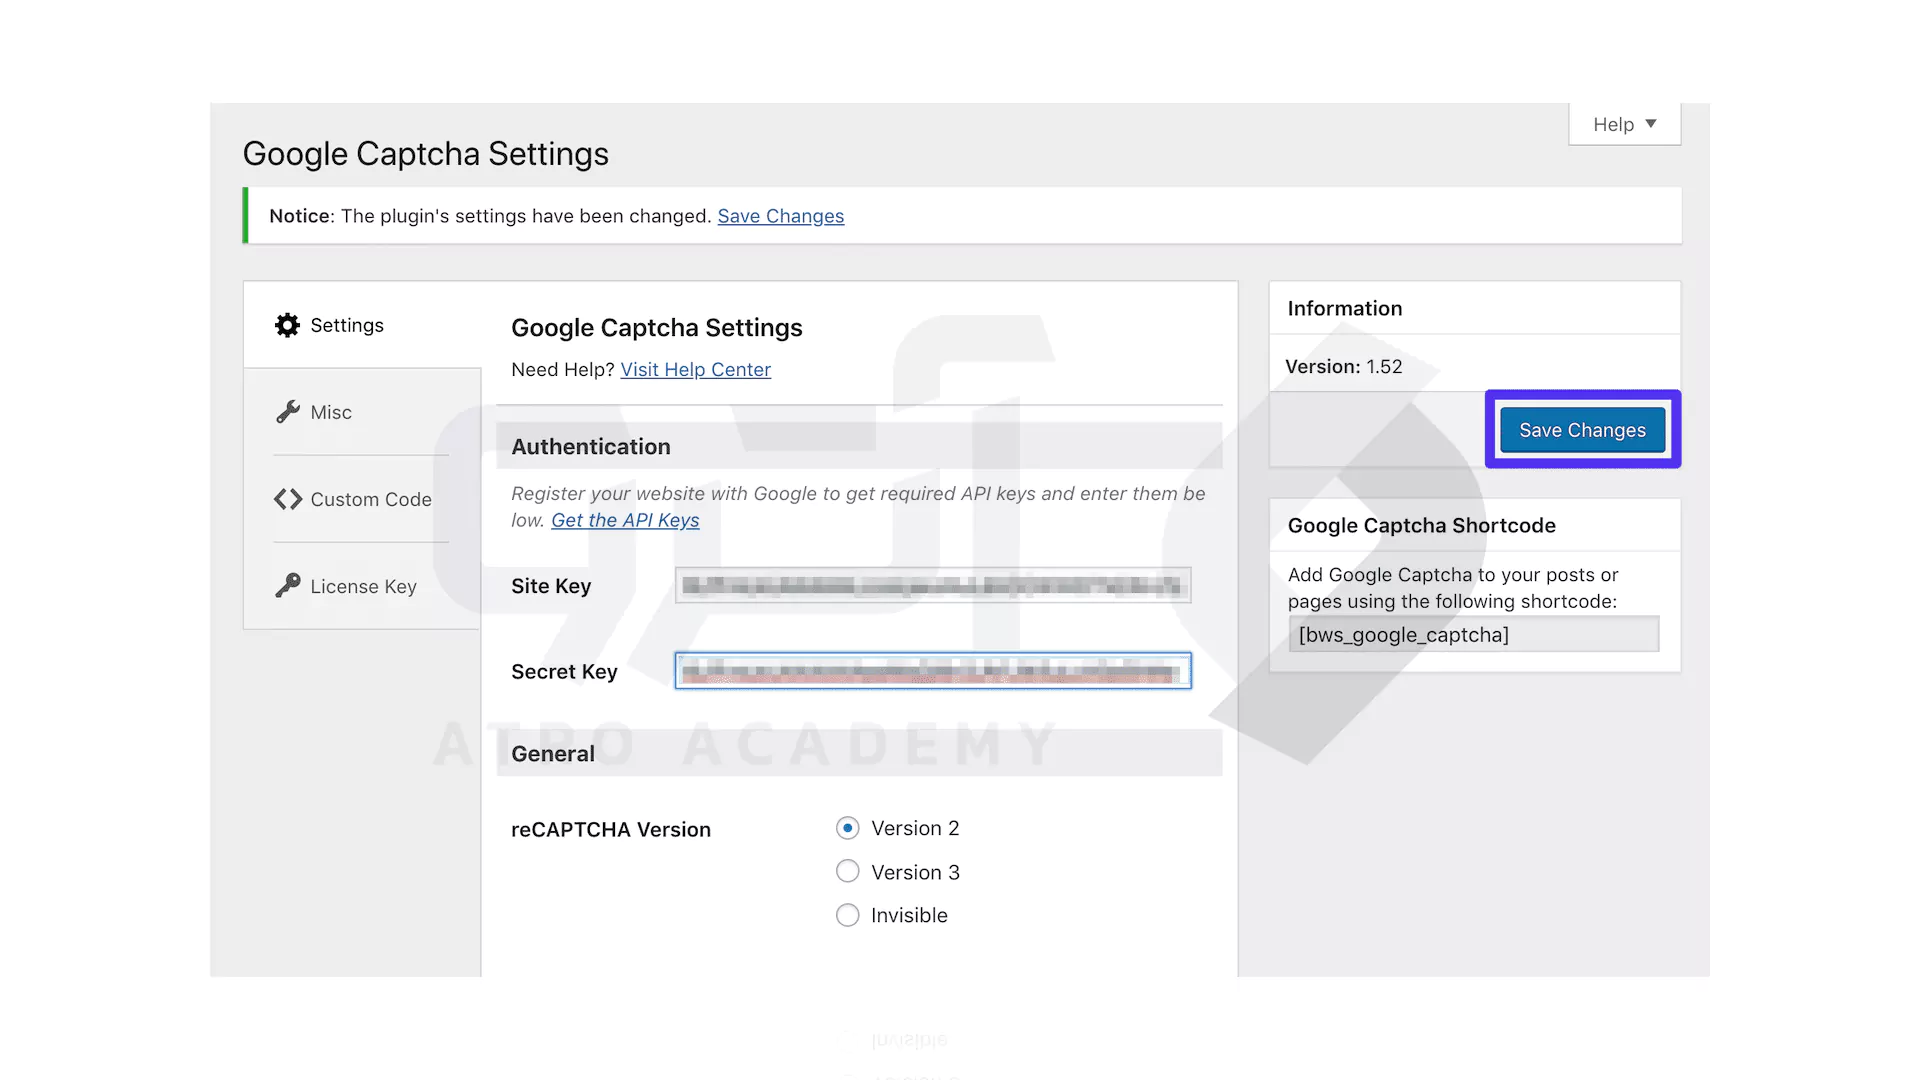
Task: Click Save Changes link in the notice
Action: pos(781,216)
